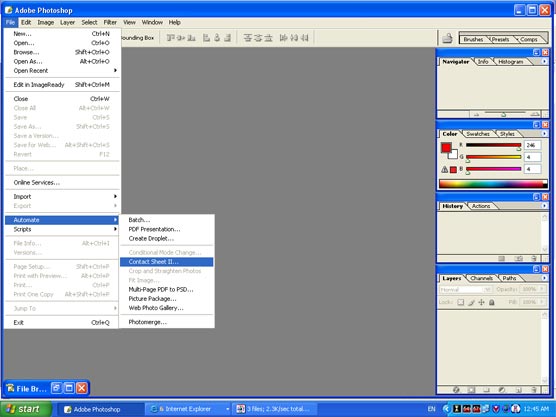556x417 pixels.
Task: Select Photomerge menu item
Action: click(167, 322)
